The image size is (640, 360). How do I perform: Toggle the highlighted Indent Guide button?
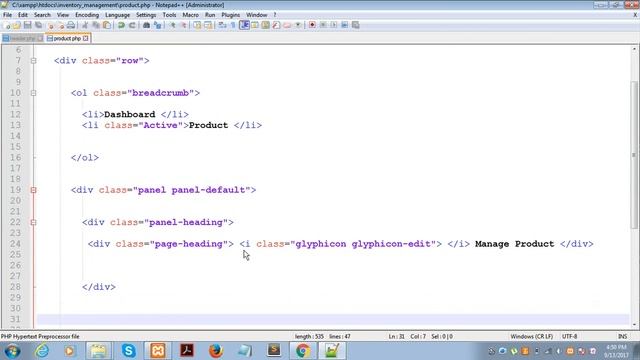point(244,25)
